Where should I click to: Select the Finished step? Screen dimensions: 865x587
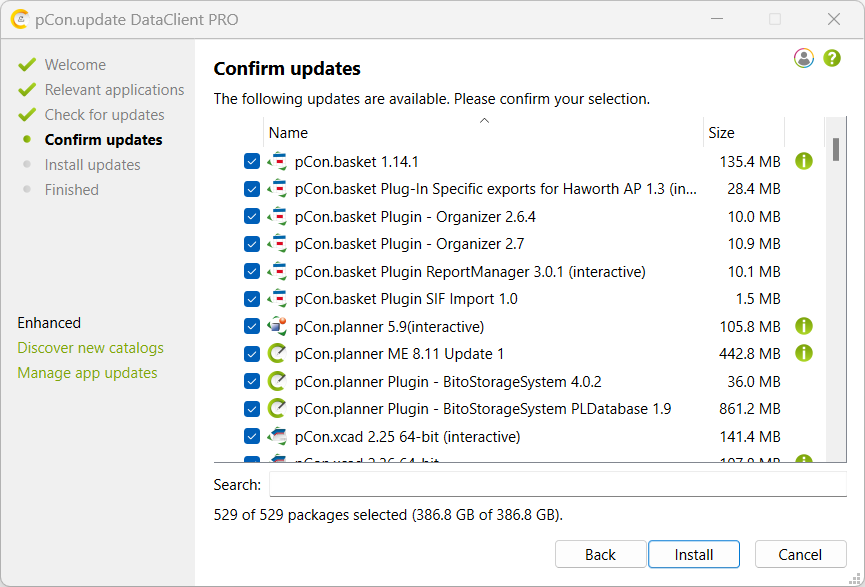point(72,190)
